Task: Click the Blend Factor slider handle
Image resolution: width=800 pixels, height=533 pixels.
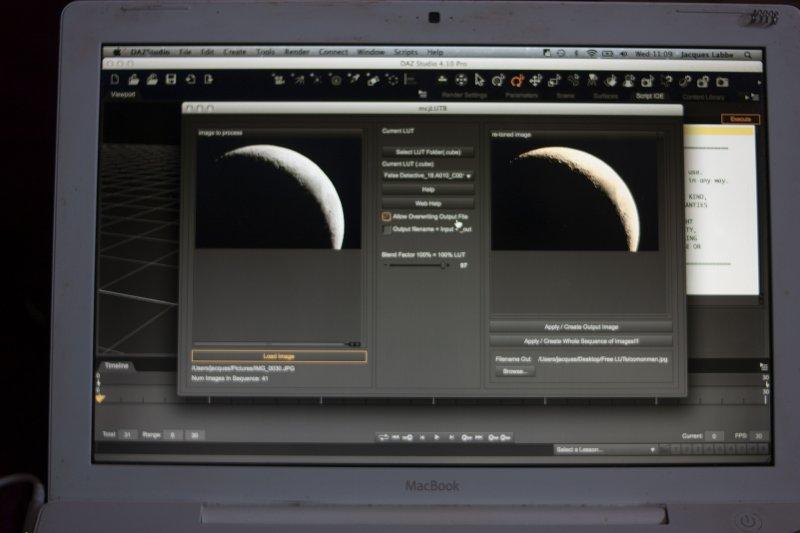Action: [x=443, y=265]
